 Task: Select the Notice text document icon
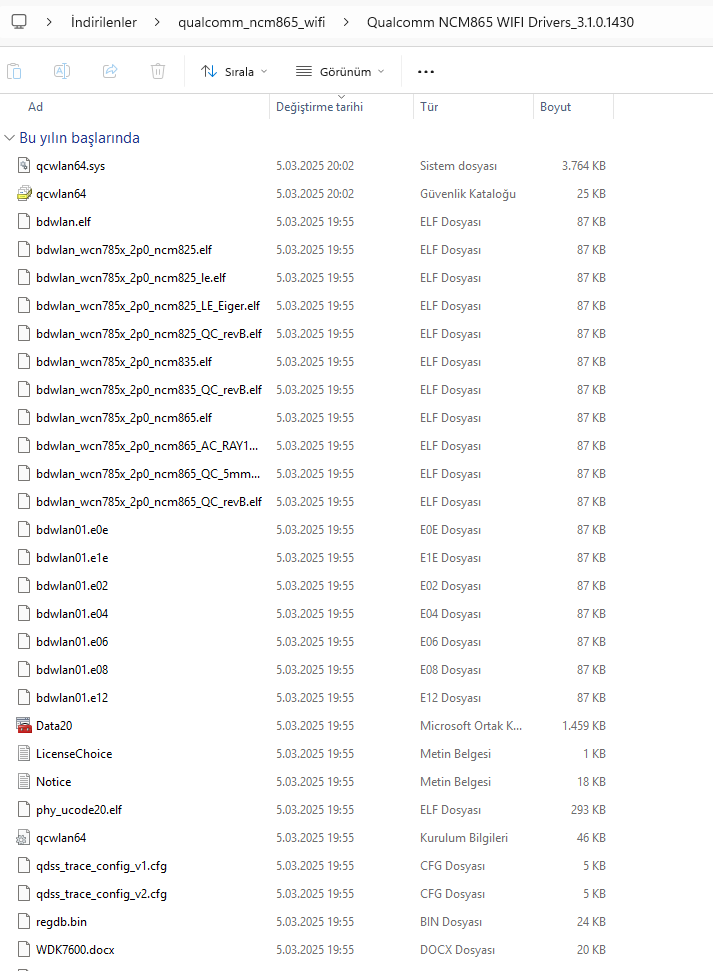click(24, 781)
